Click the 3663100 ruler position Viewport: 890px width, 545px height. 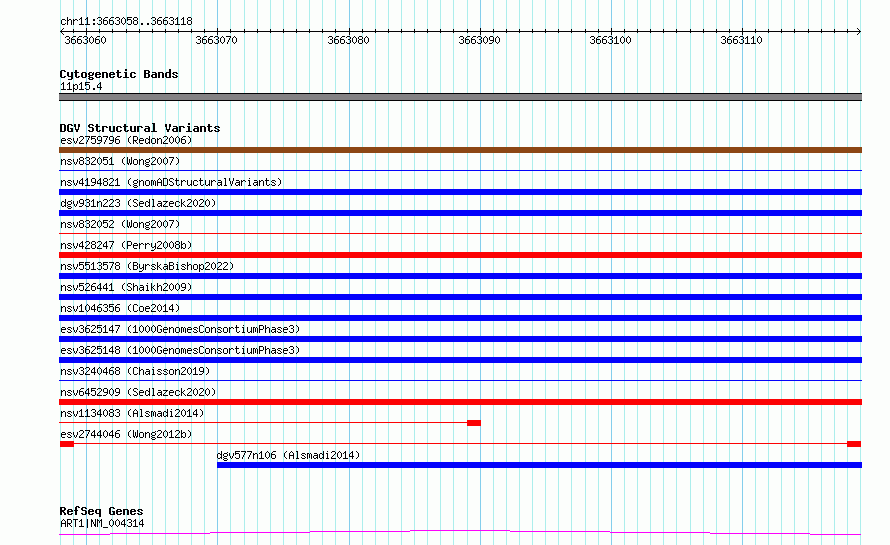610,40
